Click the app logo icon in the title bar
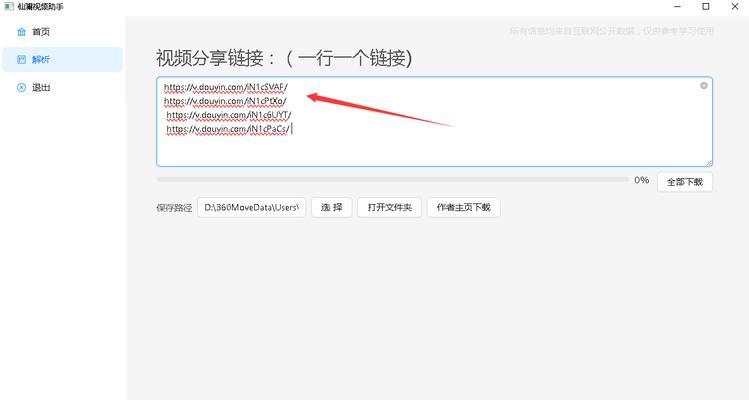The width and height of the screenshot is (749, 400). [8, 6]
